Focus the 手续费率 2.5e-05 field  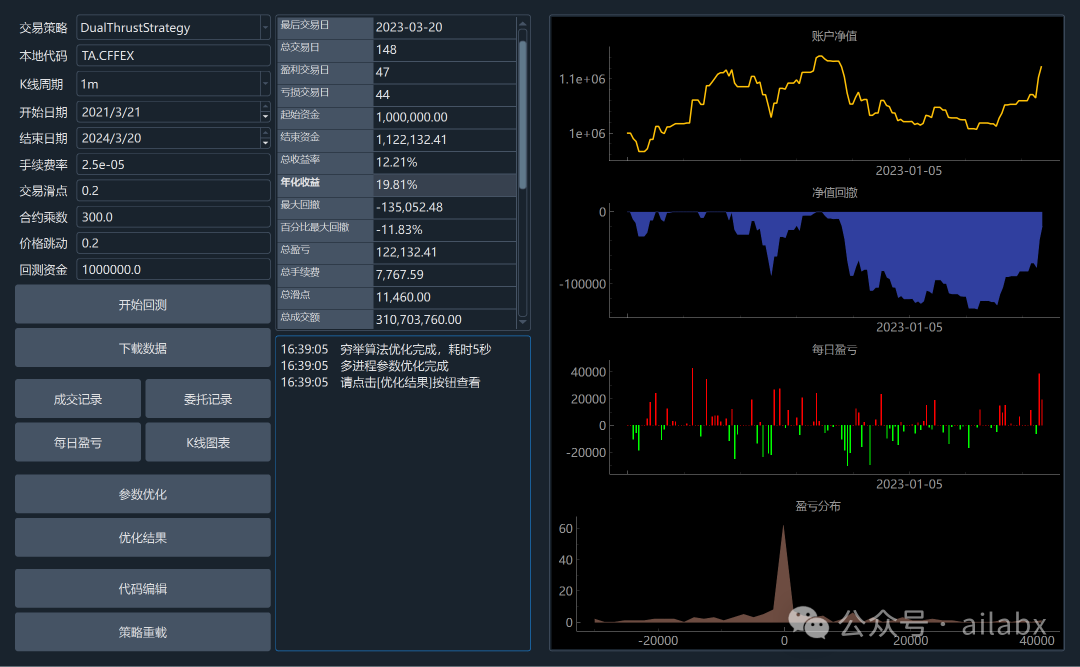click(173, 165)
